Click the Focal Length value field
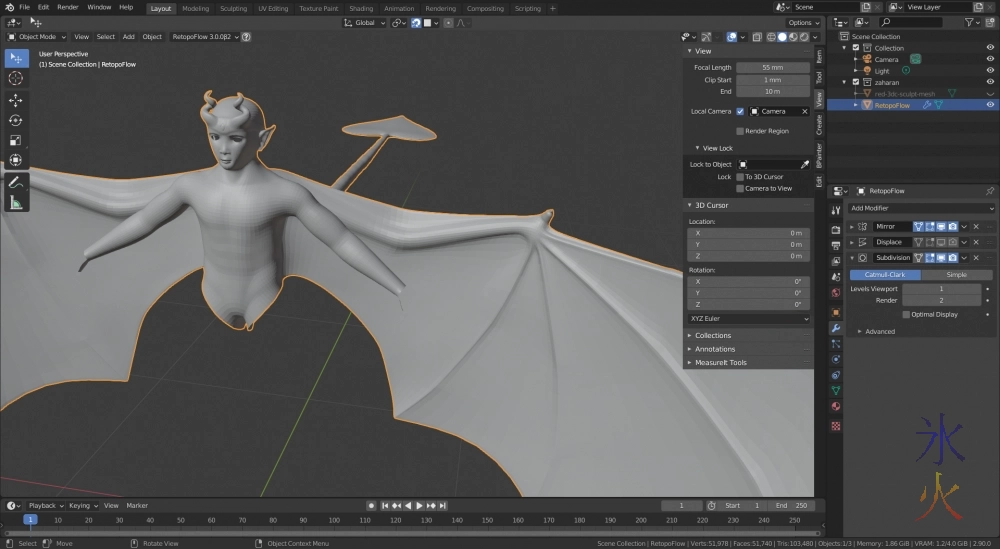The image size is (1000, 549). click(x=772, y=67)
